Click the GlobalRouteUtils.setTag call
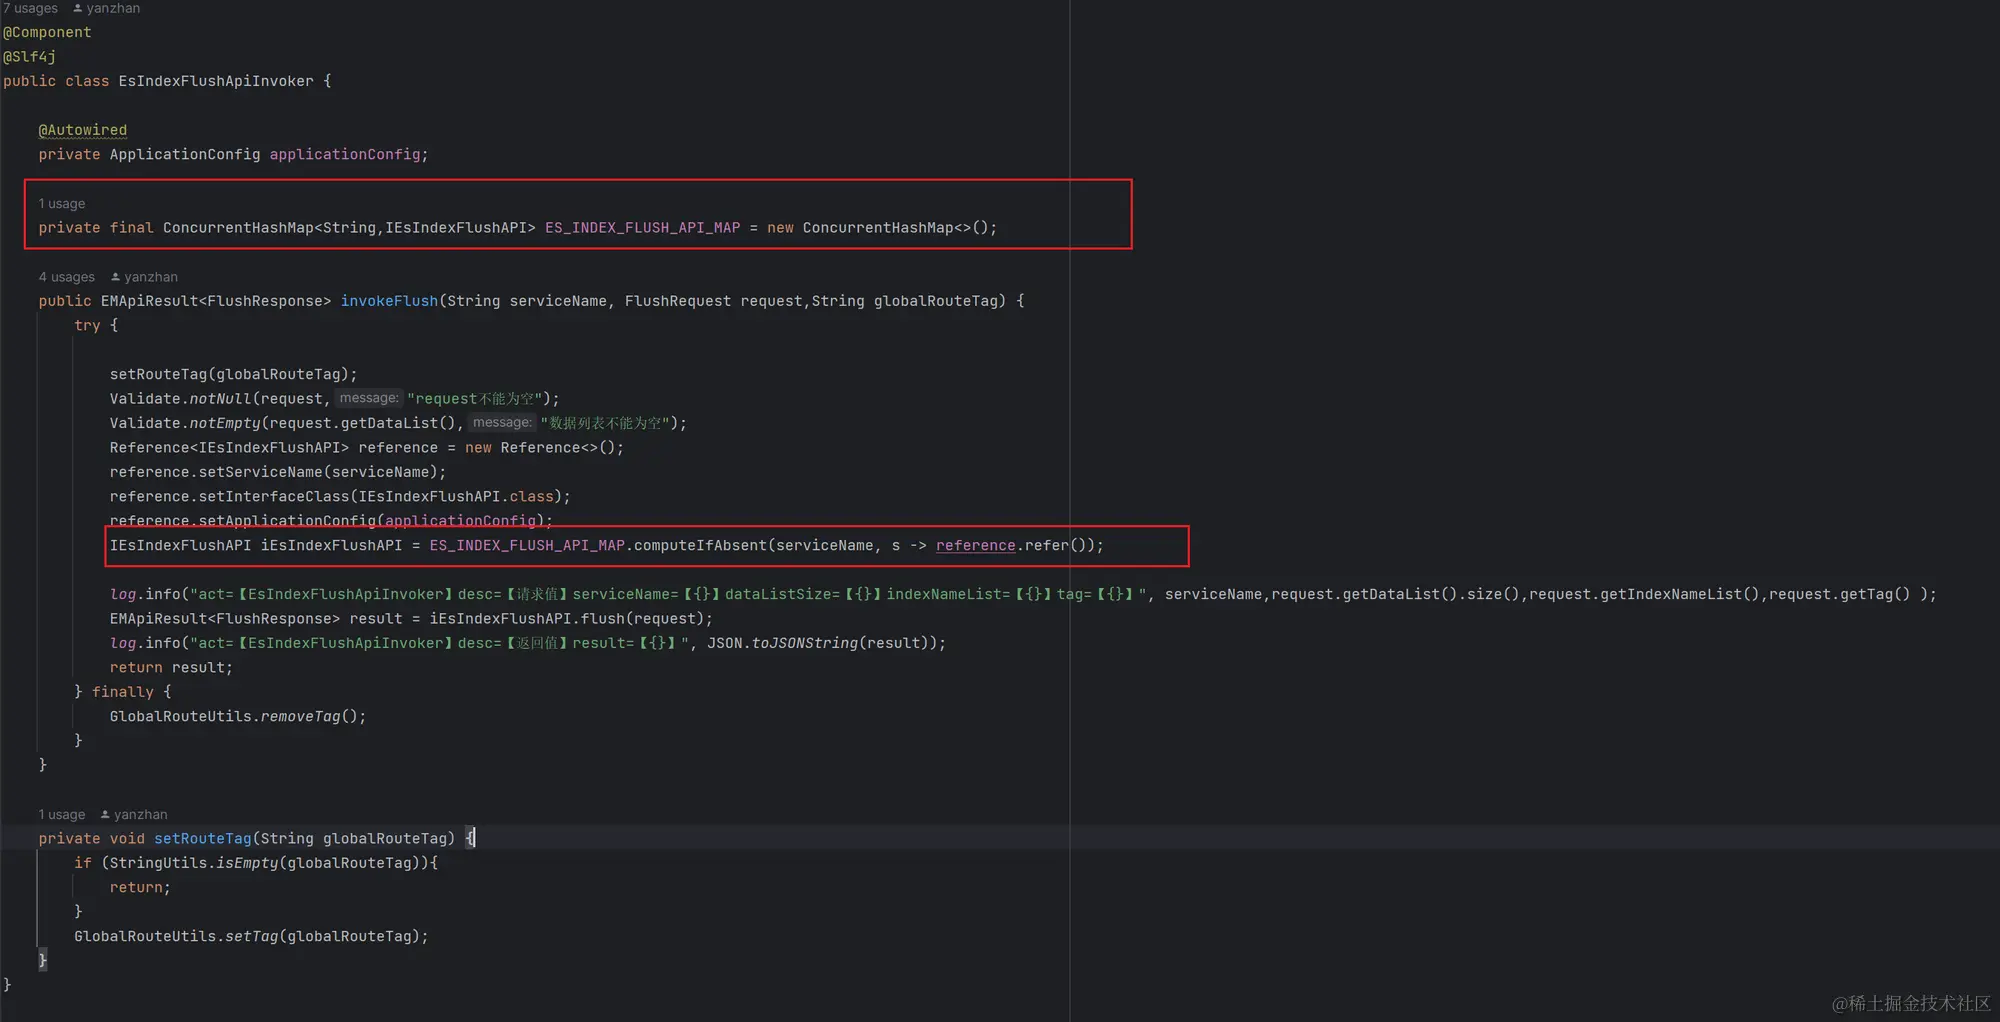2000x1022 pixels. 176,937
